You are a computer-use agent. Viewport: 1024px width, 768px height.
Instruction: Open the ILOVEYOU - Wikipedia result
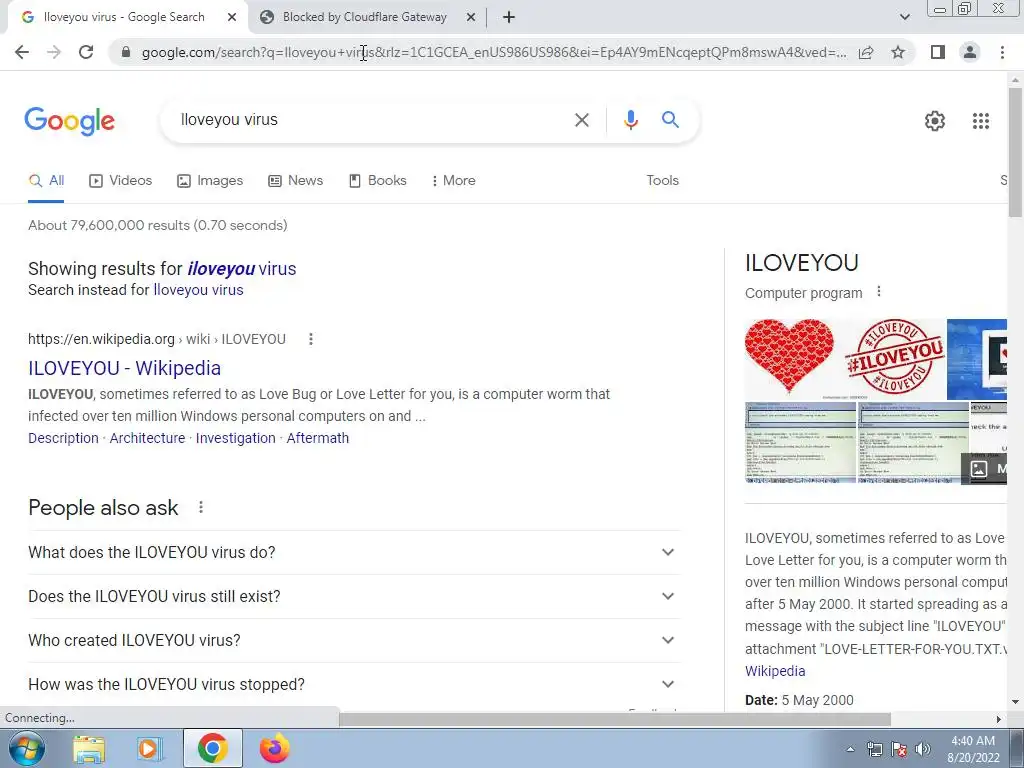[x=124, y=368]
